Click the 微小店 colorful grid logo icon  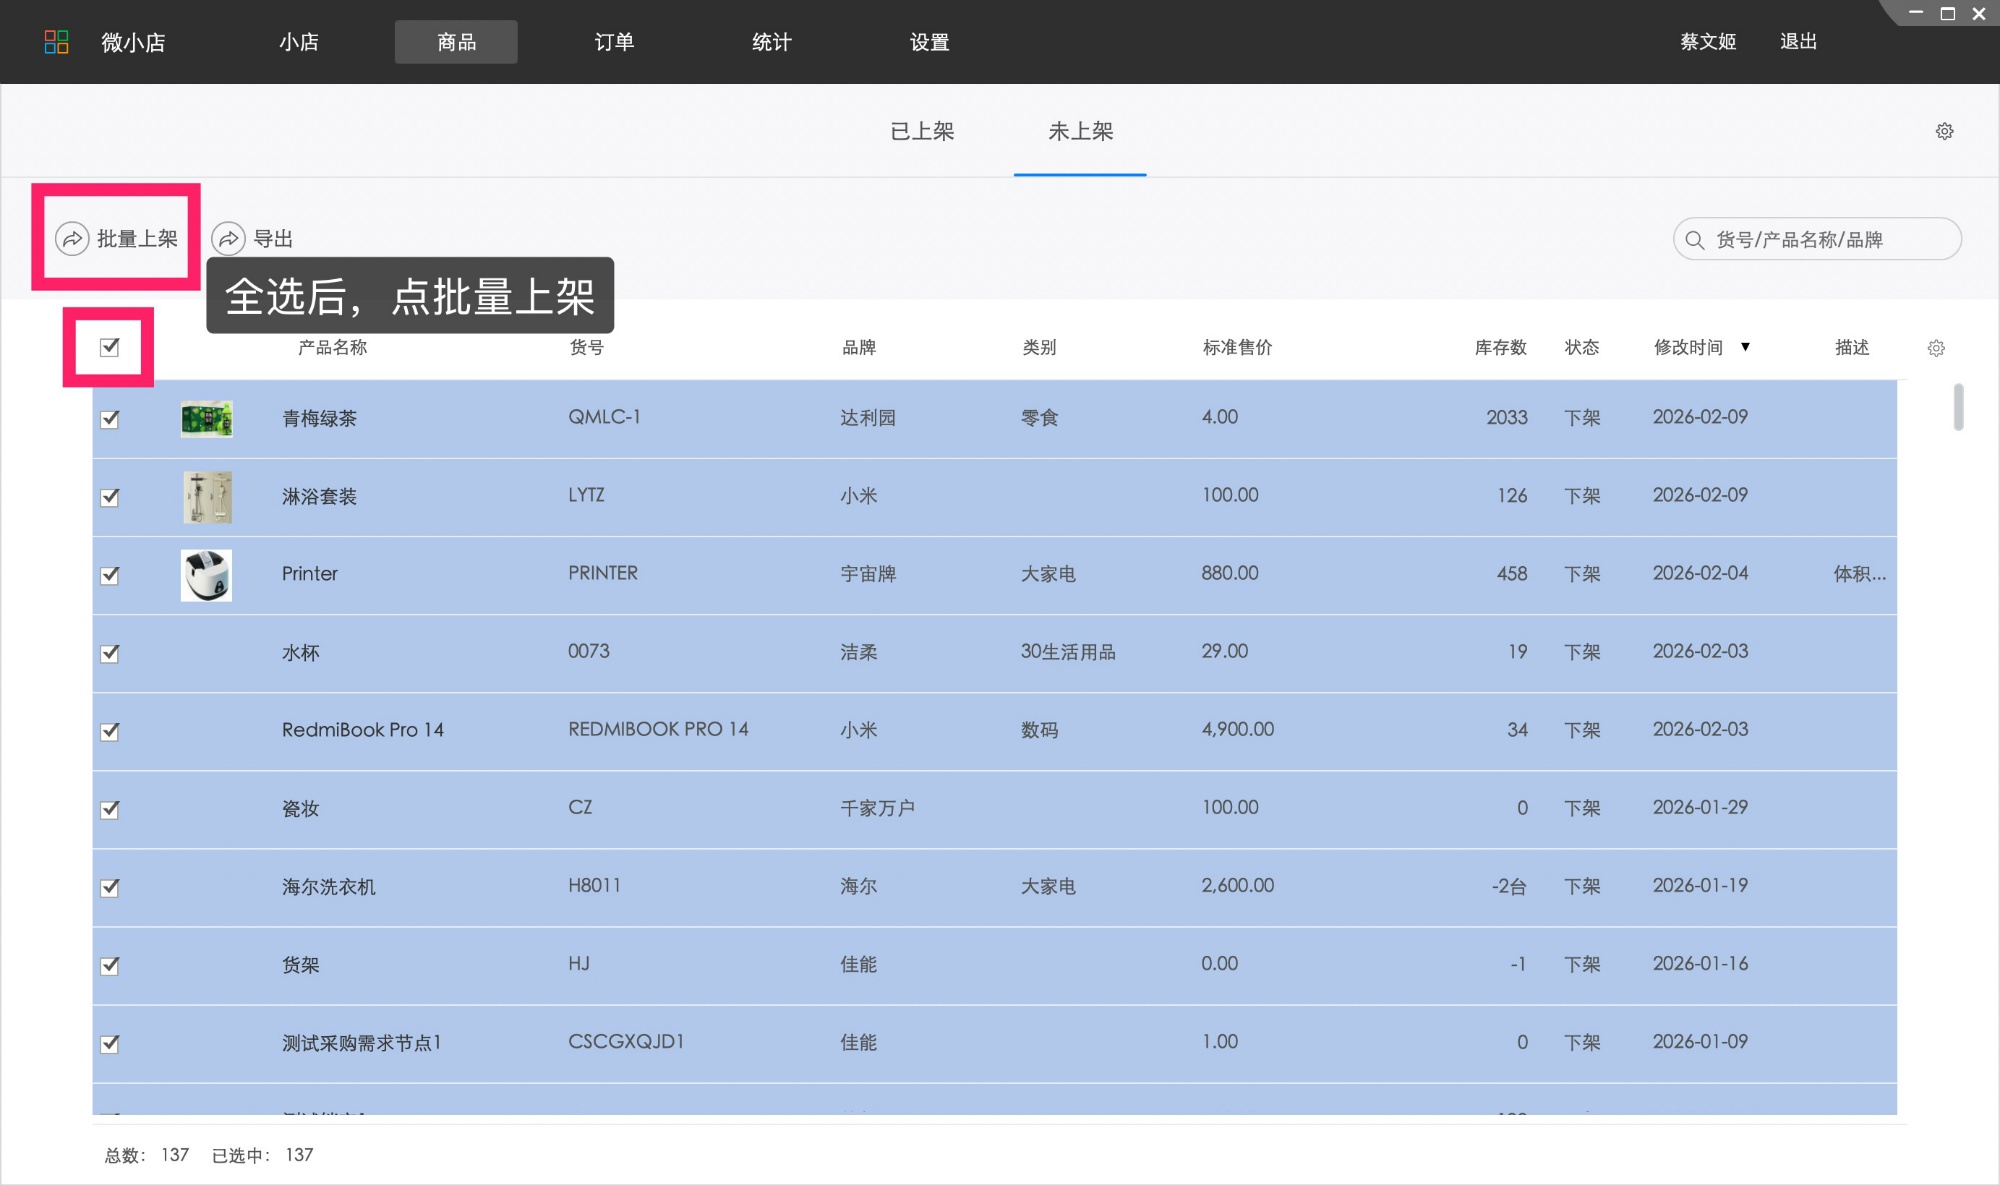[x=56, y=42]
